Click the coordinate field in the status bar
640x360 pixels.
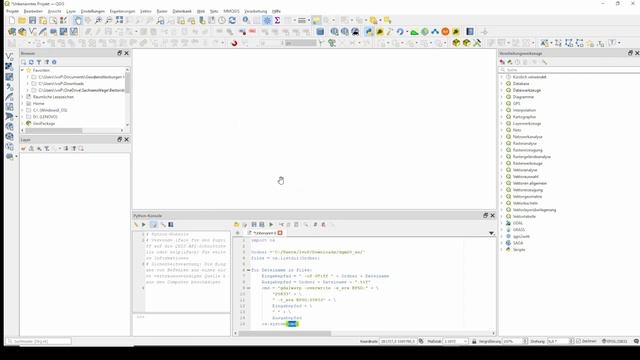398,341
